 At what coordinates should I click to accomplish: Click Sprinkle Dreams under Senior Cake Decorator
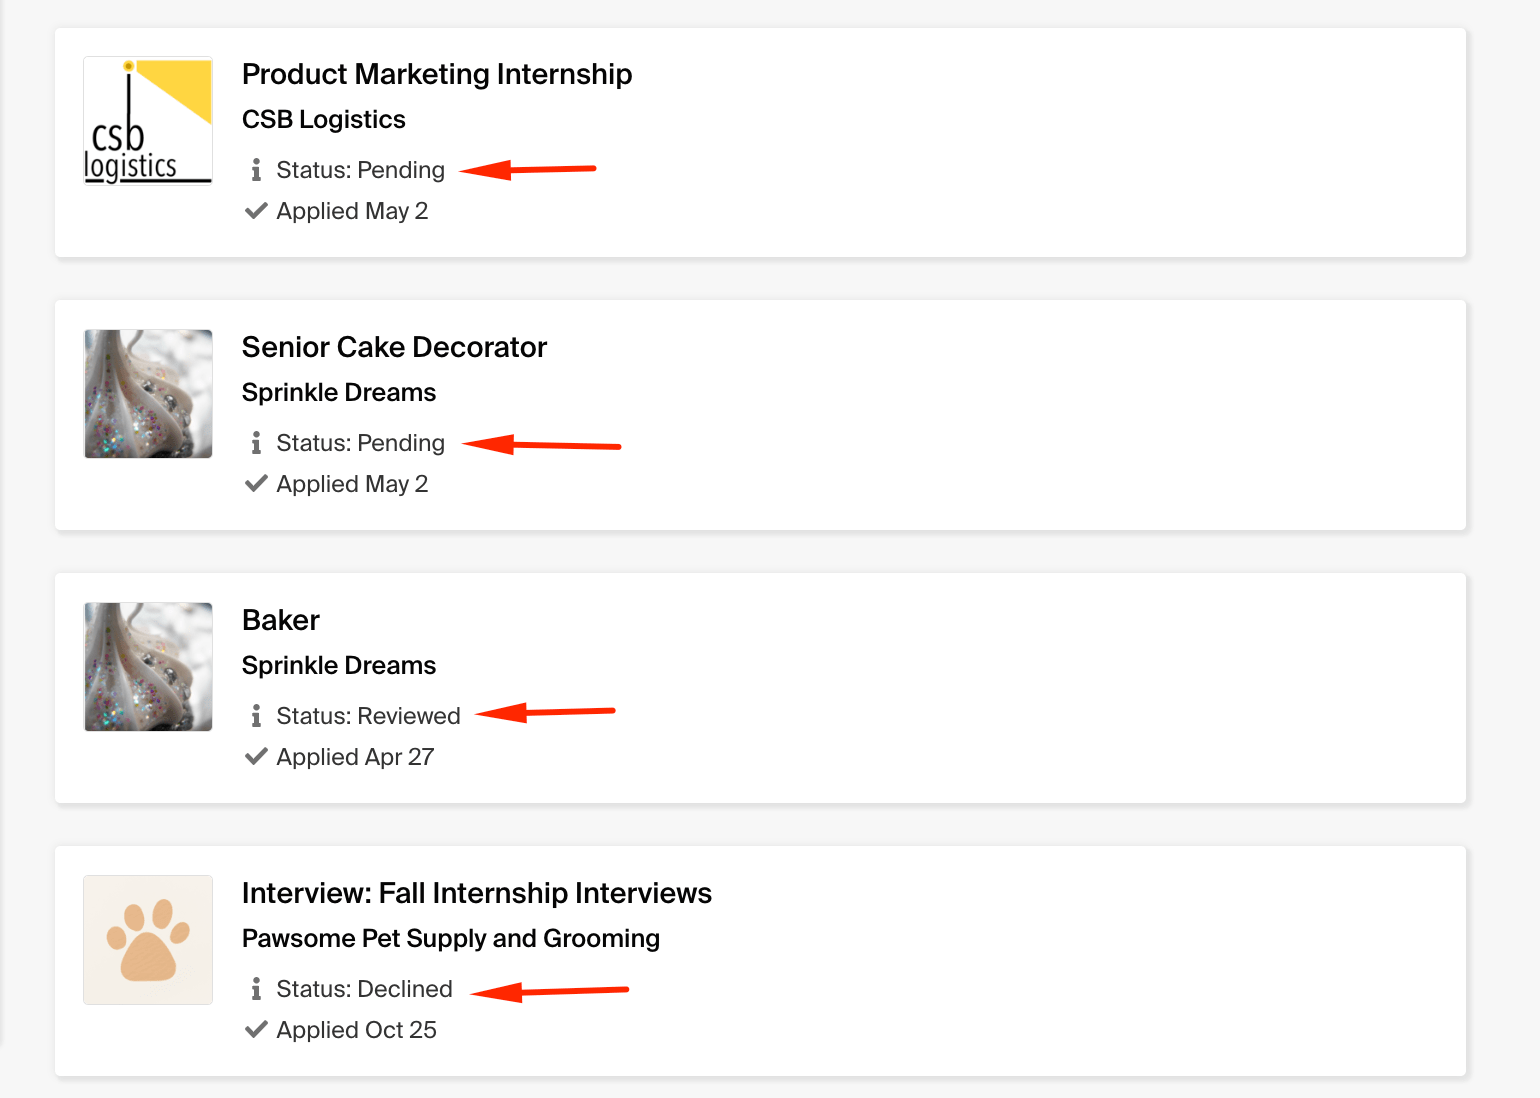[x=339, y=392]
